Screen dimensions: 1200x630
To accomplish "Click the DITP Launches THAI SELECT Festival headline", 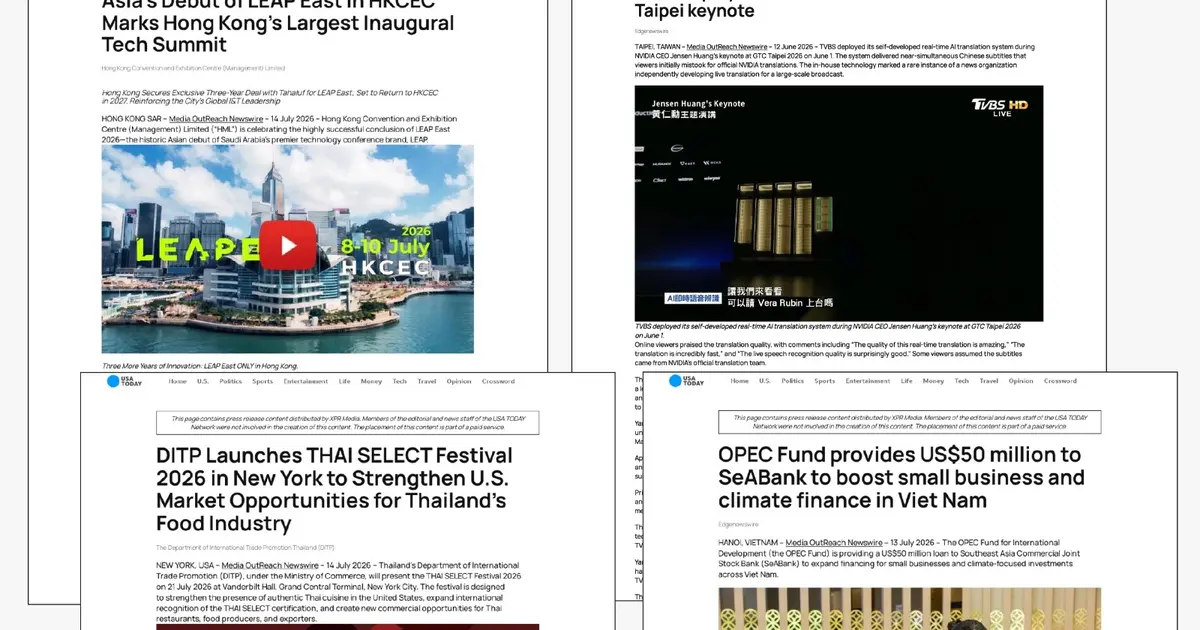I will pyautogui.click(x=334, y=489).
